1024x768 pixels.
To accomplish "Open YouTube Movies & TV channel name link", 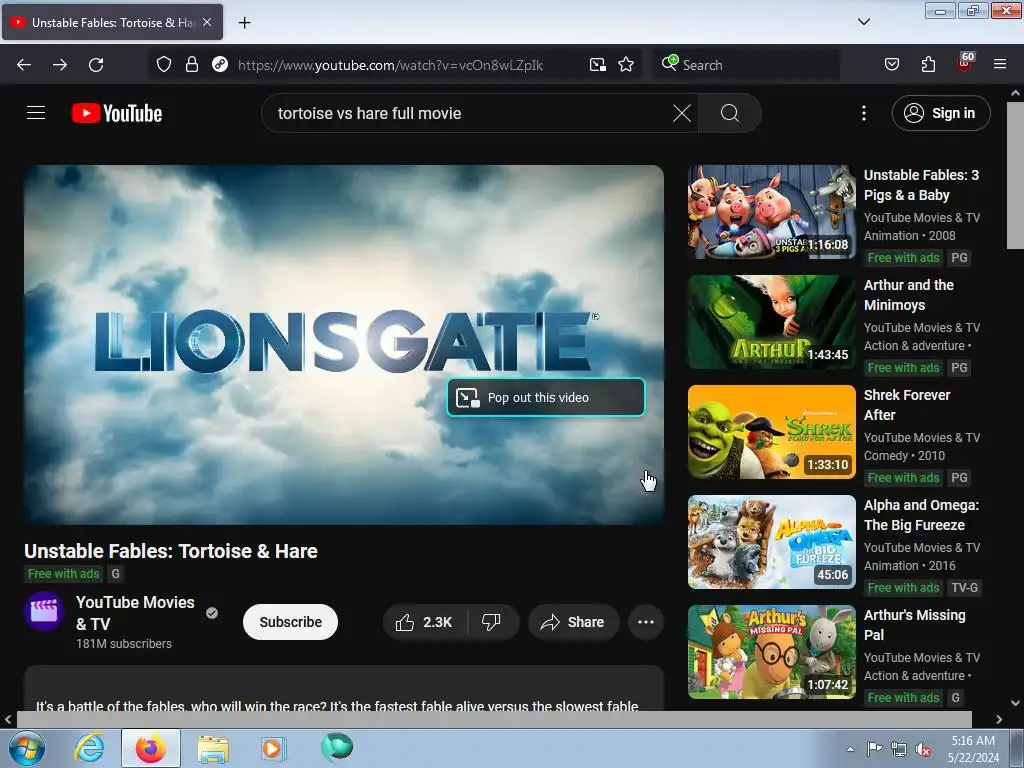I will (x=135, y=613).
